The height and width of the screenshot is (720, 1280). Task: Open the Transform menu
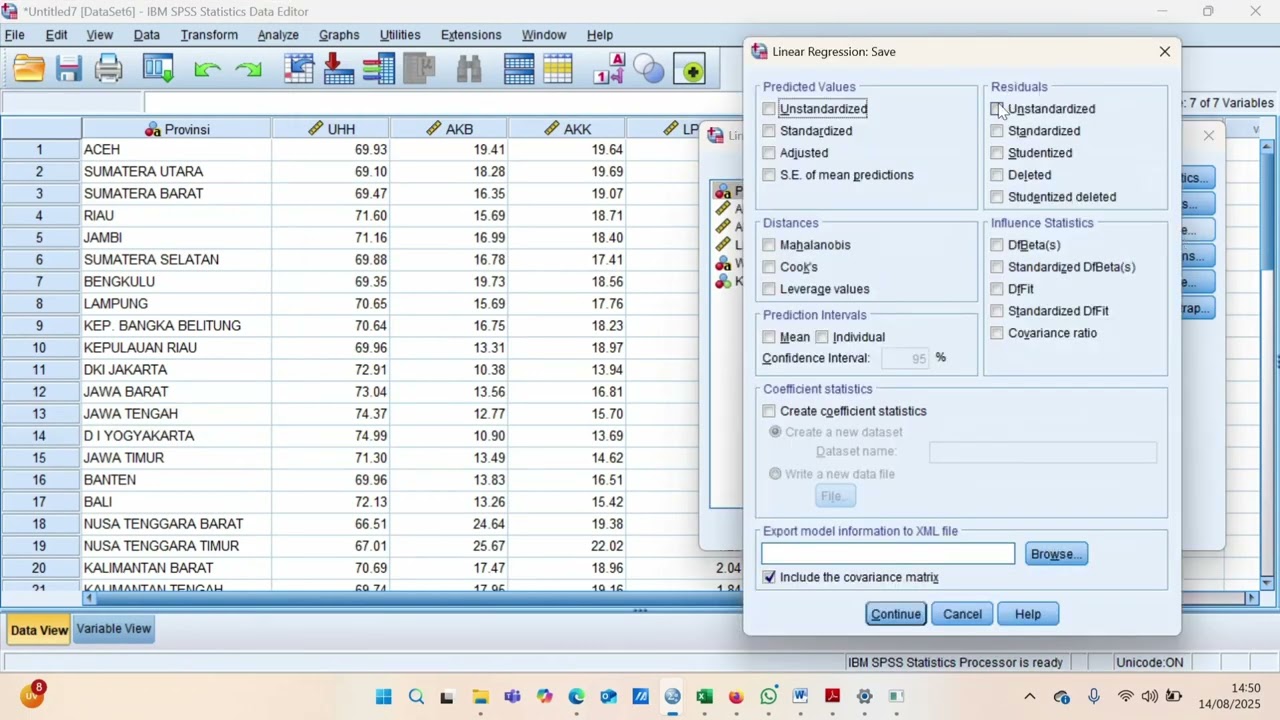[x=209, y=35]
